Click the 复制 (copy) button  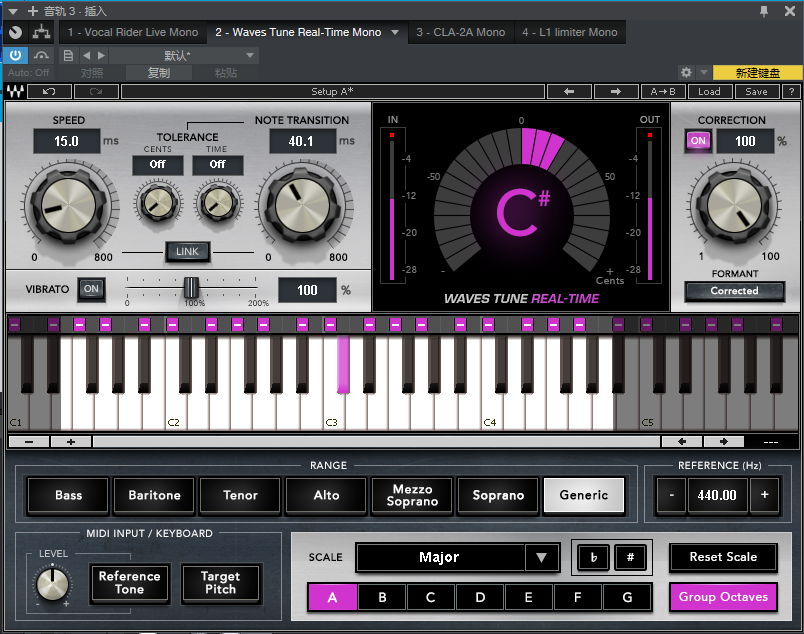(159, 73)
